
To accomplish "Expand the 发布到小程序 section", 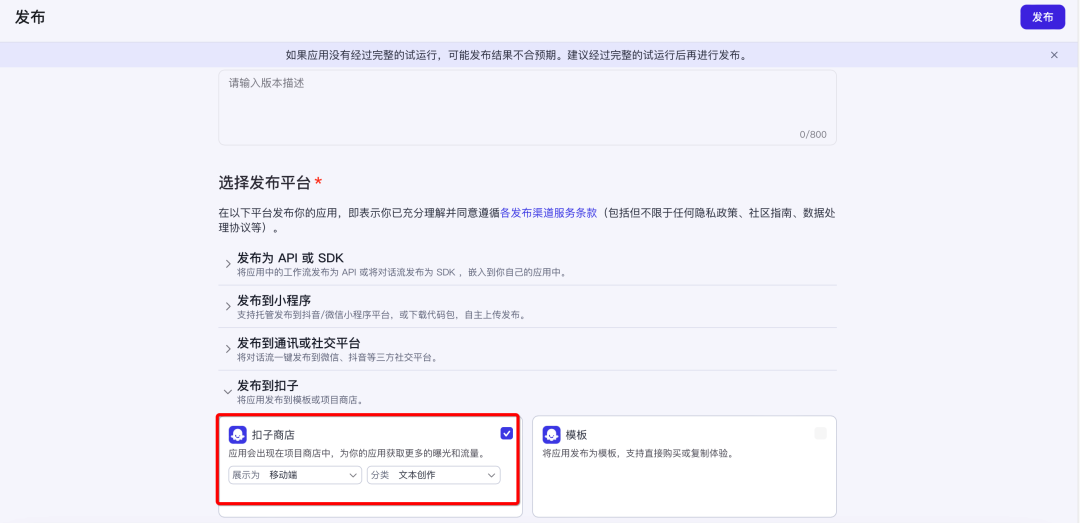I will tap(227, 307).
